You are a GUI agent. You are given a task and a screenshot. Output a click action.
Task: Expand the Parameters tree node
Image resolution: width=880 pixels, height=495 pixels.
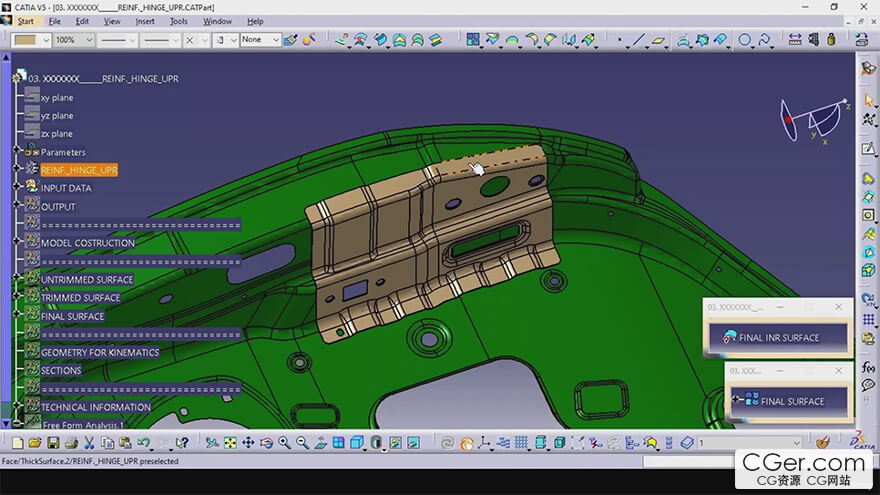click(17, 152)
